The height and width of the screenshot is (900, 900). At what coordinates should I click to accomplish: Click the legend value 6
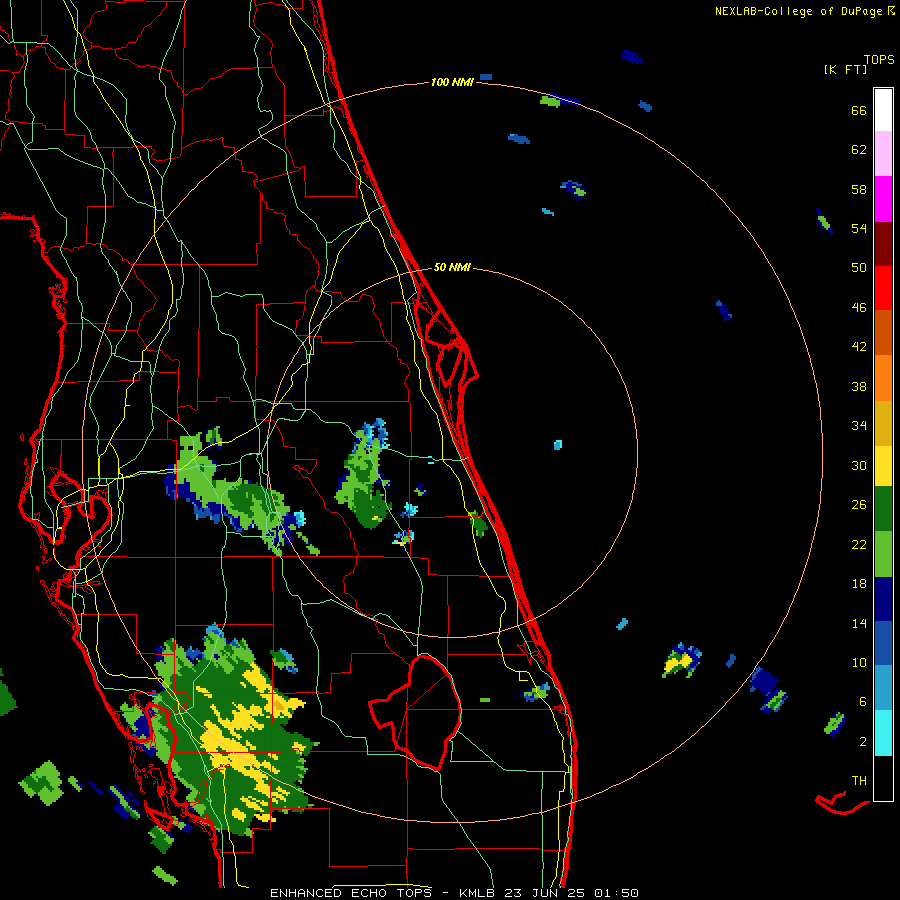tap(862, 701)
